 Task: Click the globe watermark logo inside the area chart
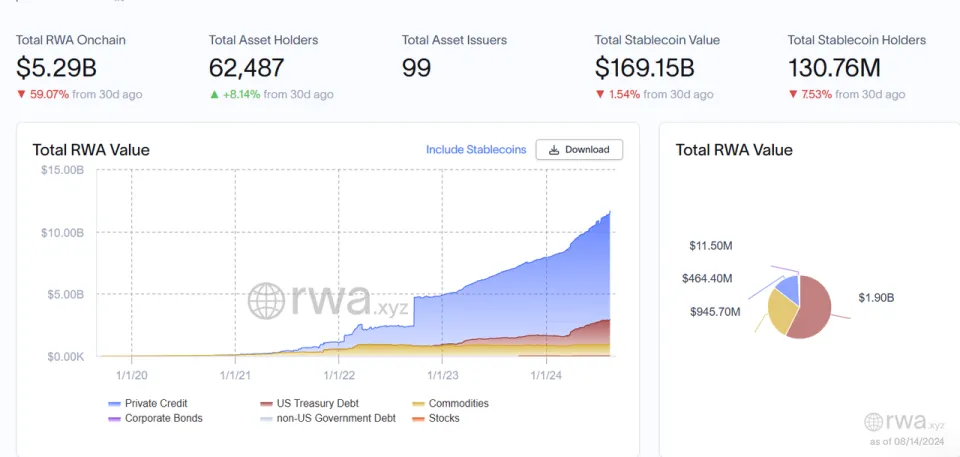click(268, 301)
